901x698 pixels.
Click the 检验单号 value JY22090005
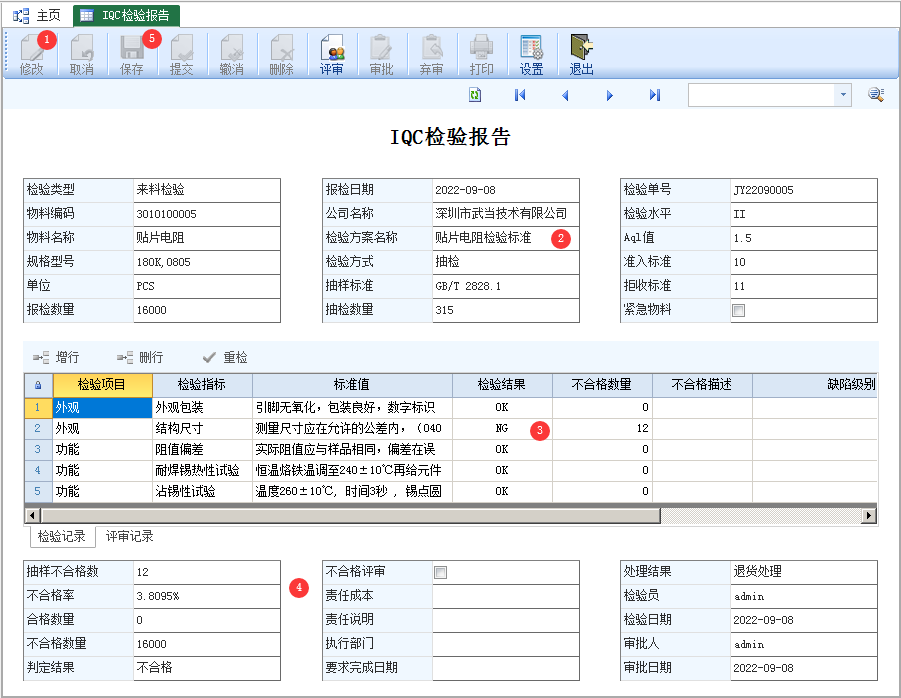point(803,190)
